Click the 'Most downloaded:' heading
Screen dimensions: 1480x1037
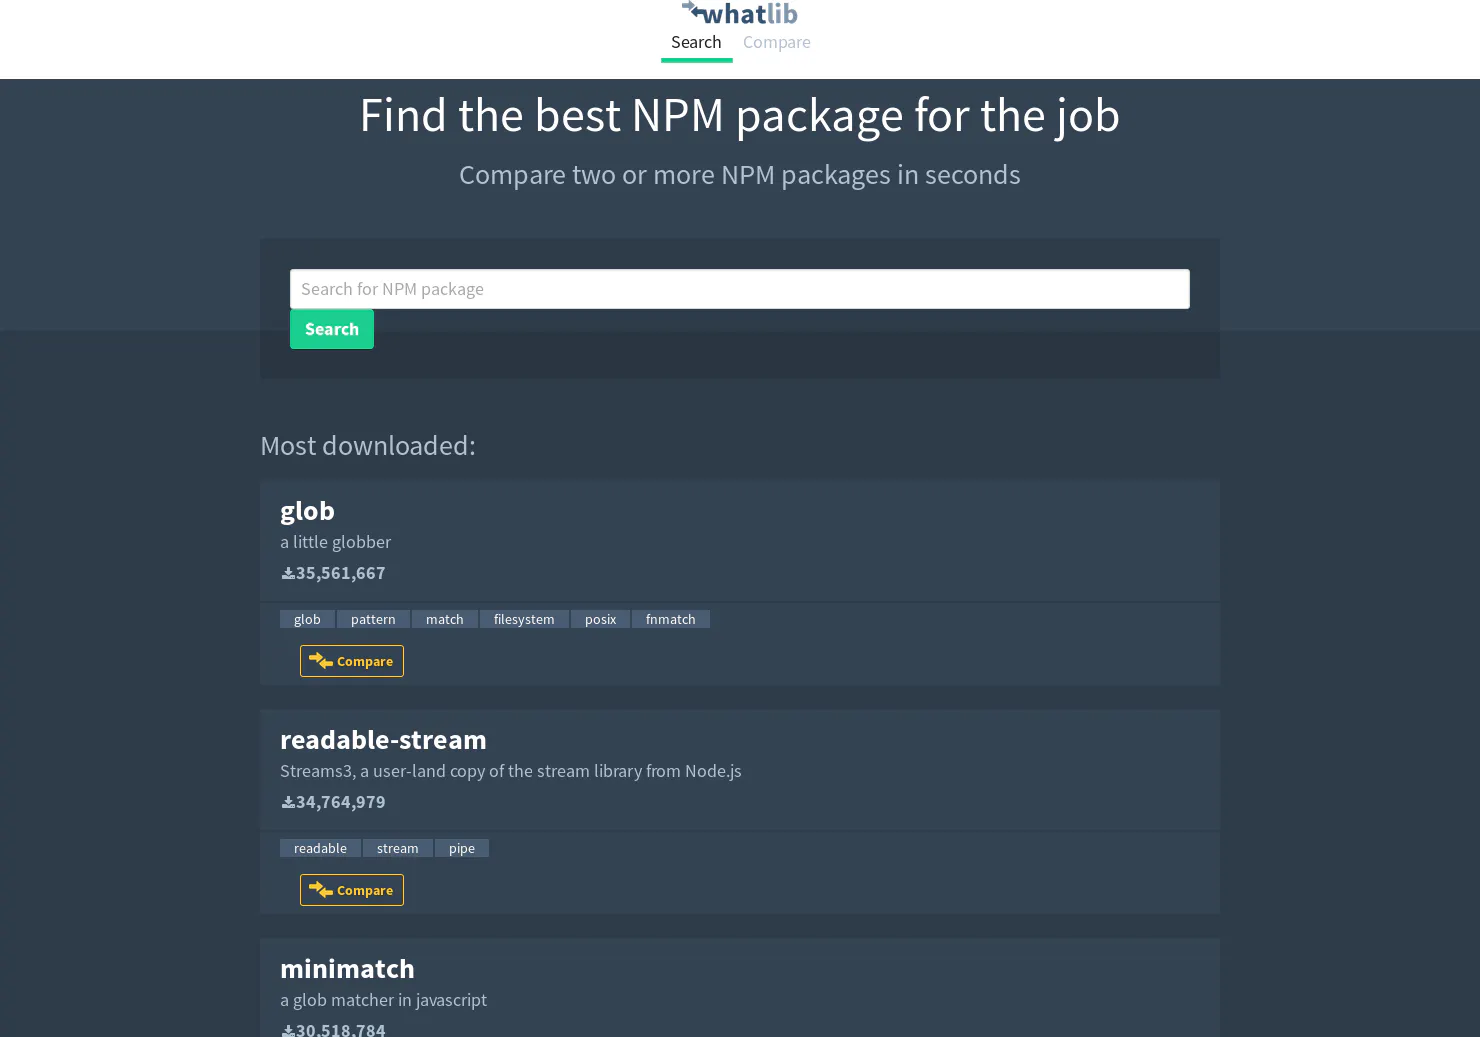(368, 446)
